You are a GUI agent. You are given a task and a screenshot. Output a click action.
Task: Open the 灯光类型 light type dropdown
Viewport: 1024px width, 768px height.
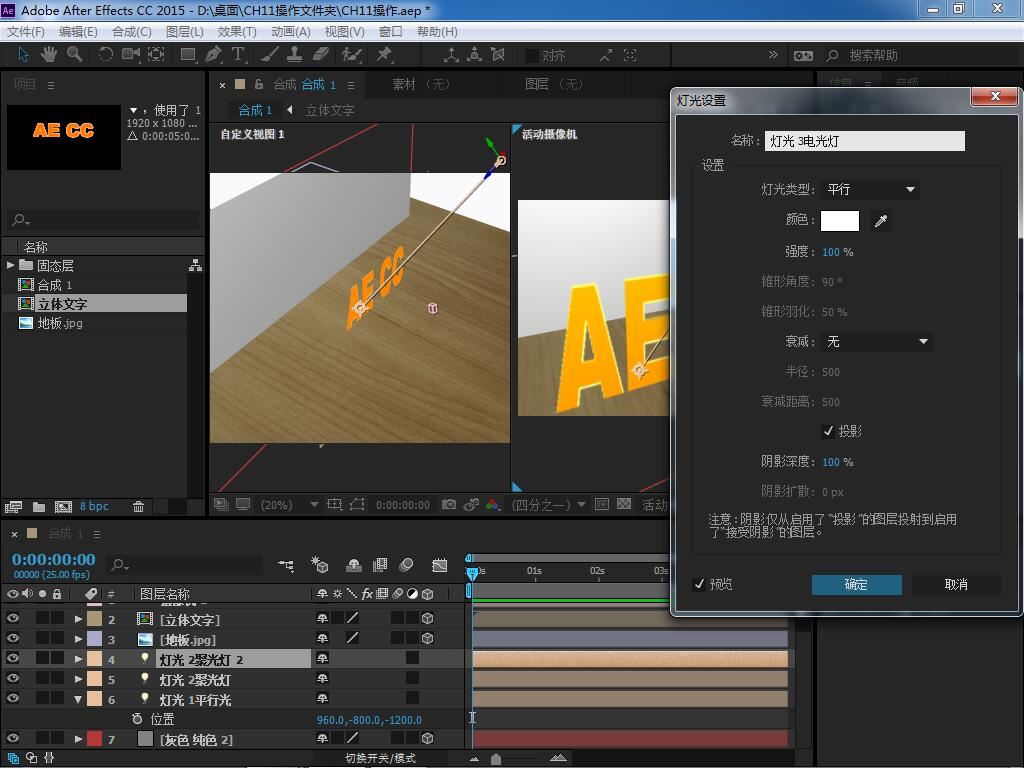pyautogui.click(x=870, y=189)
